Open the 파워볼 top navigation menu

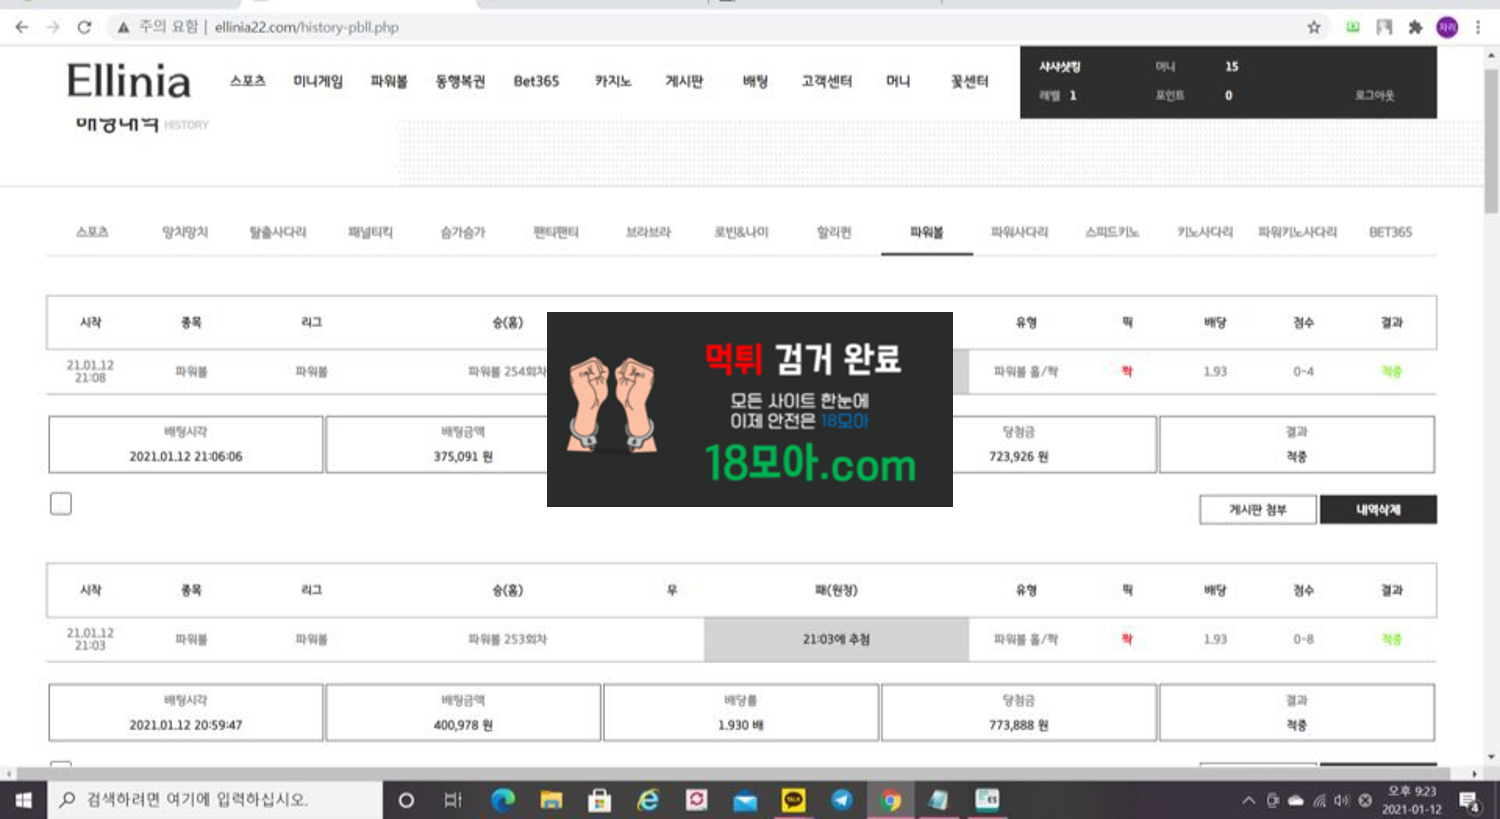389,81
